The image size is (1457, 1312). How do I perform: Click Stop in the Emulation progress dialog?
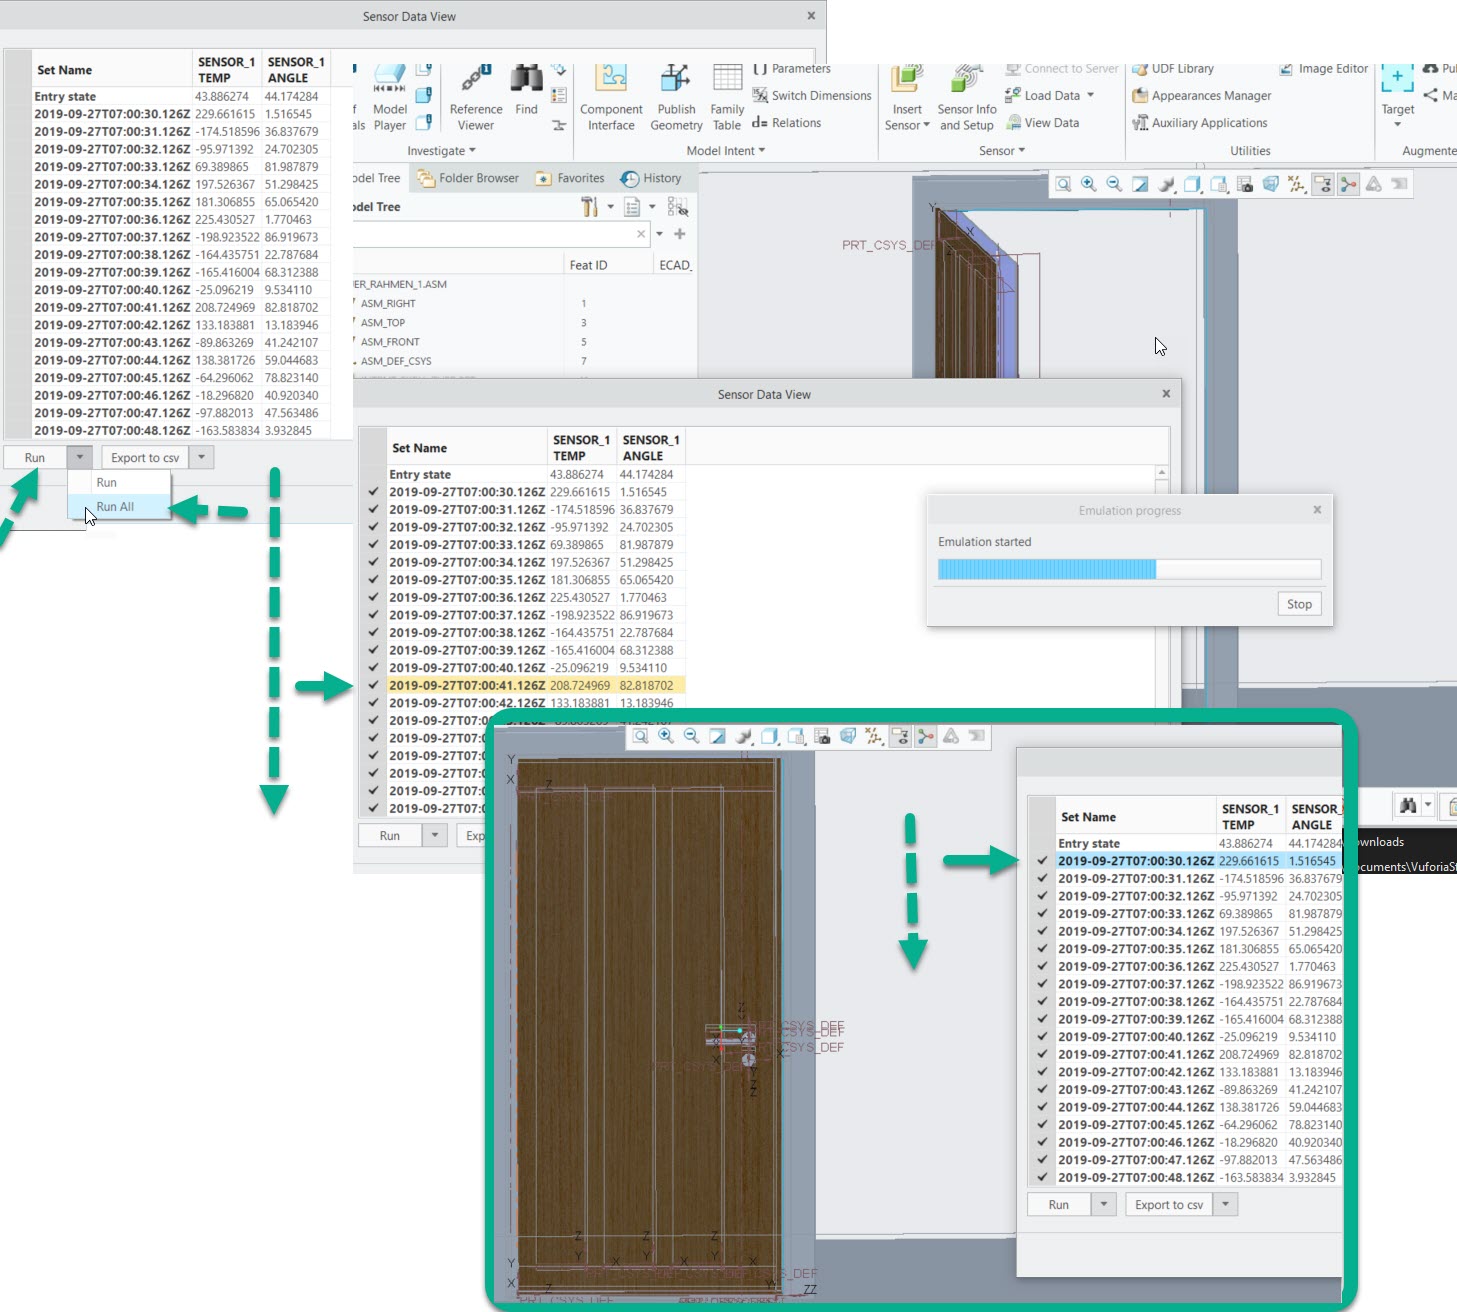1298,603
